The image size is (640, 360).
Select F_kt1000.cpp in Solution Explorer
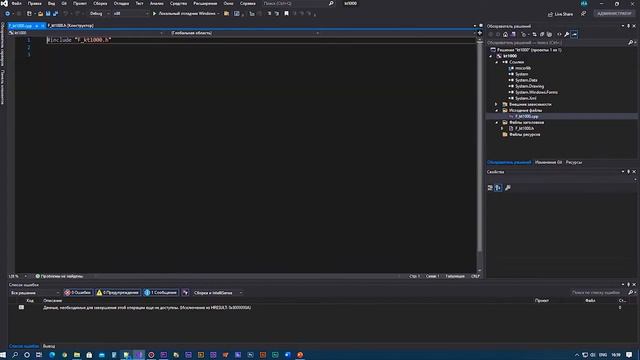tap(527, 116)
